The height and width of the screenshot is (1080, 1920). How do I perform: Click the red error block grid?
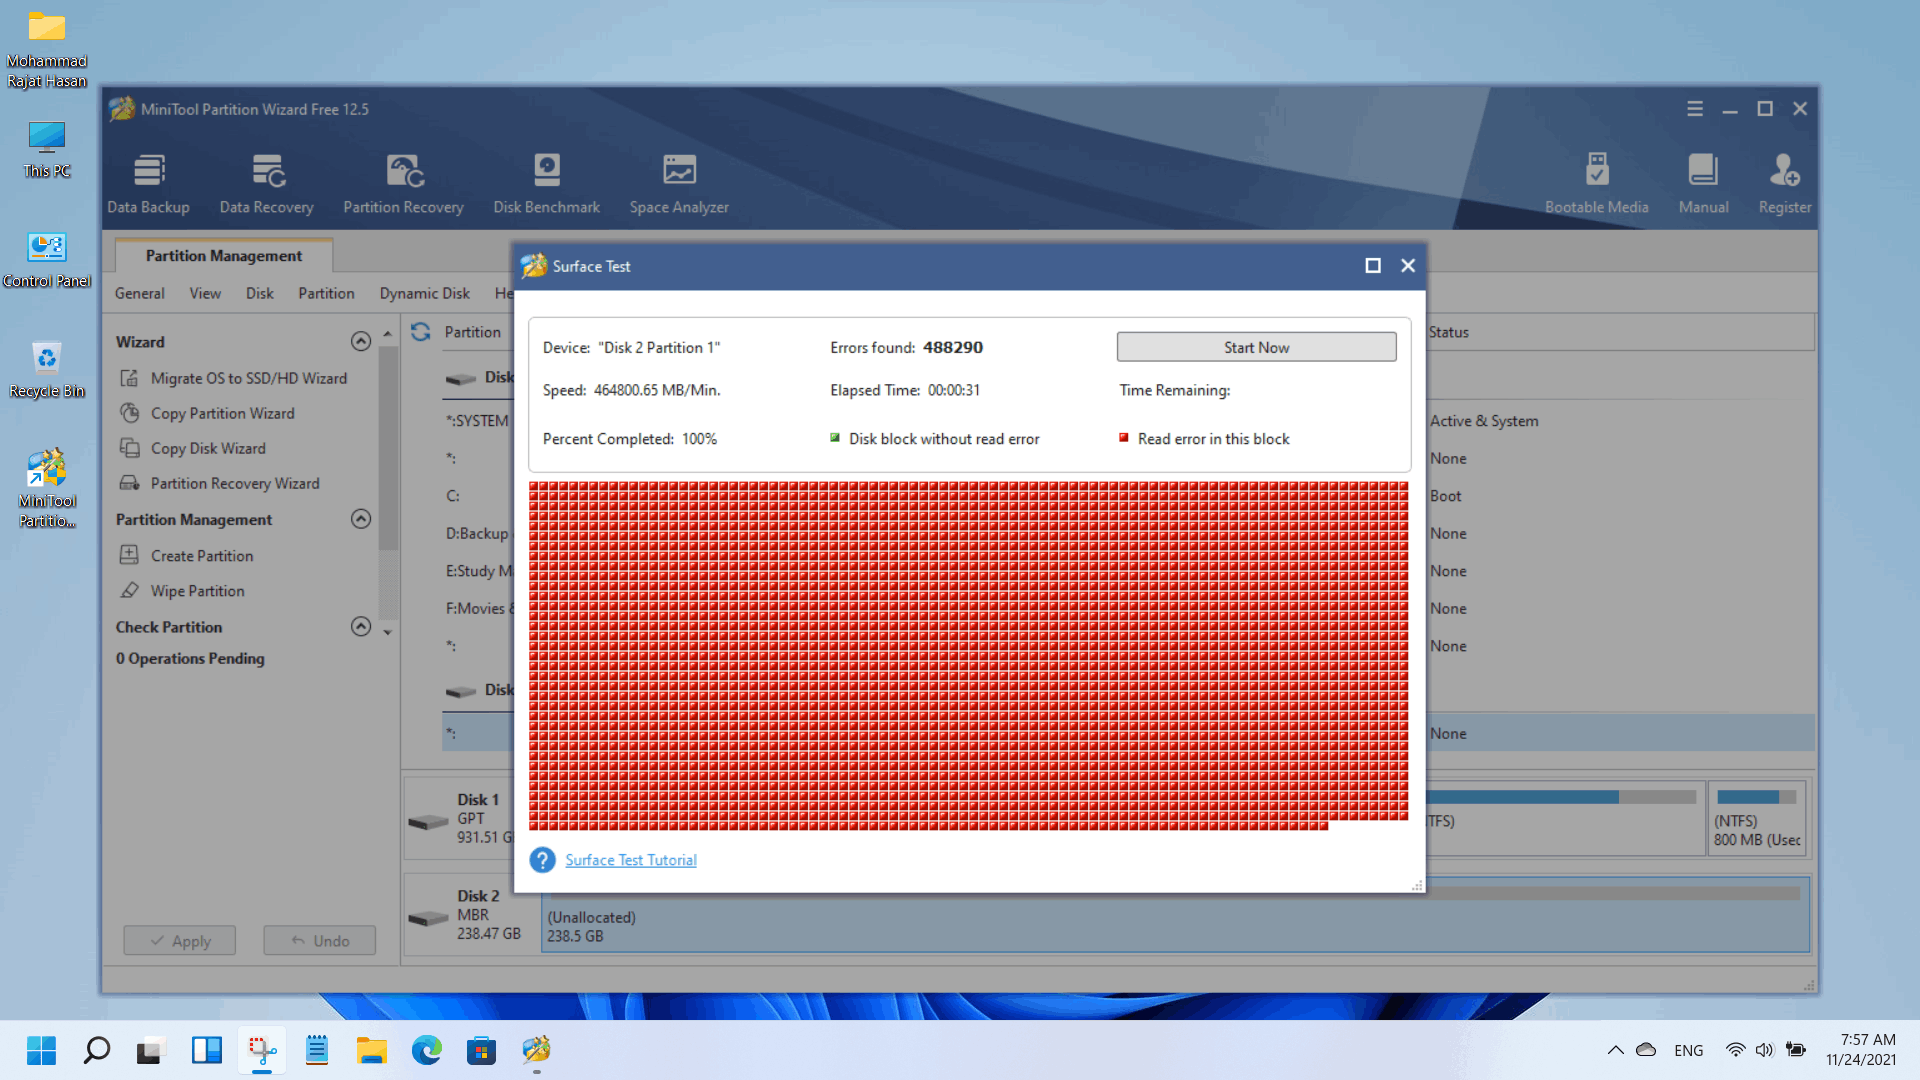pyautogui.click(x=968, y=655)
